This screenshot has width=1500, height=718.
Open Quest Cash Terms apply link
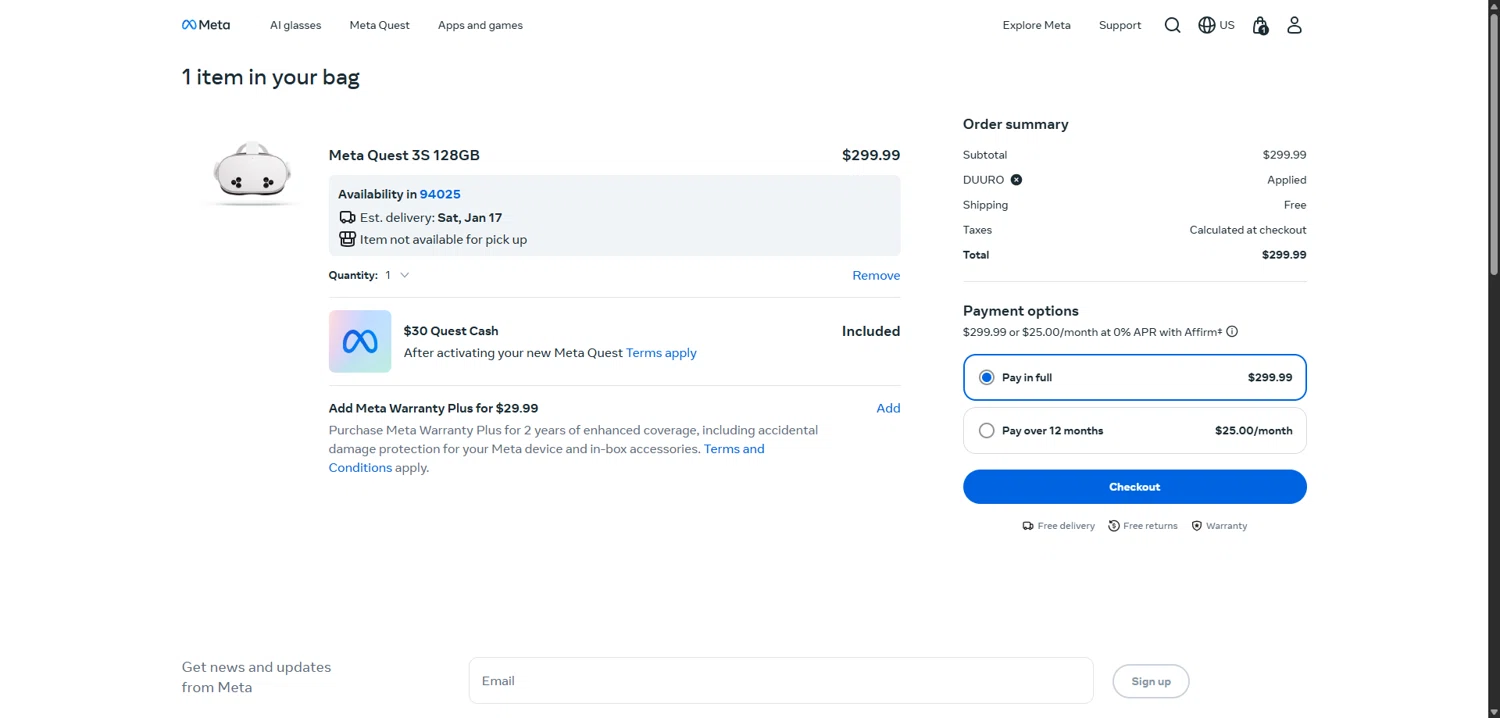coord(661,353)
